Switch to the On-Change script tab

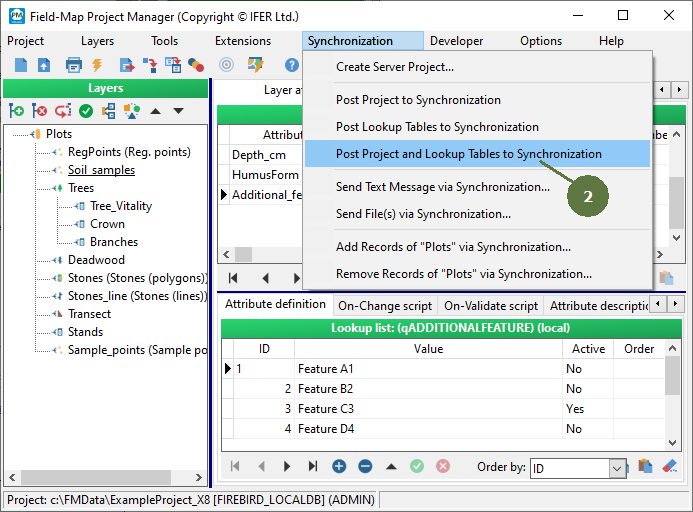[x=385, y=306]
